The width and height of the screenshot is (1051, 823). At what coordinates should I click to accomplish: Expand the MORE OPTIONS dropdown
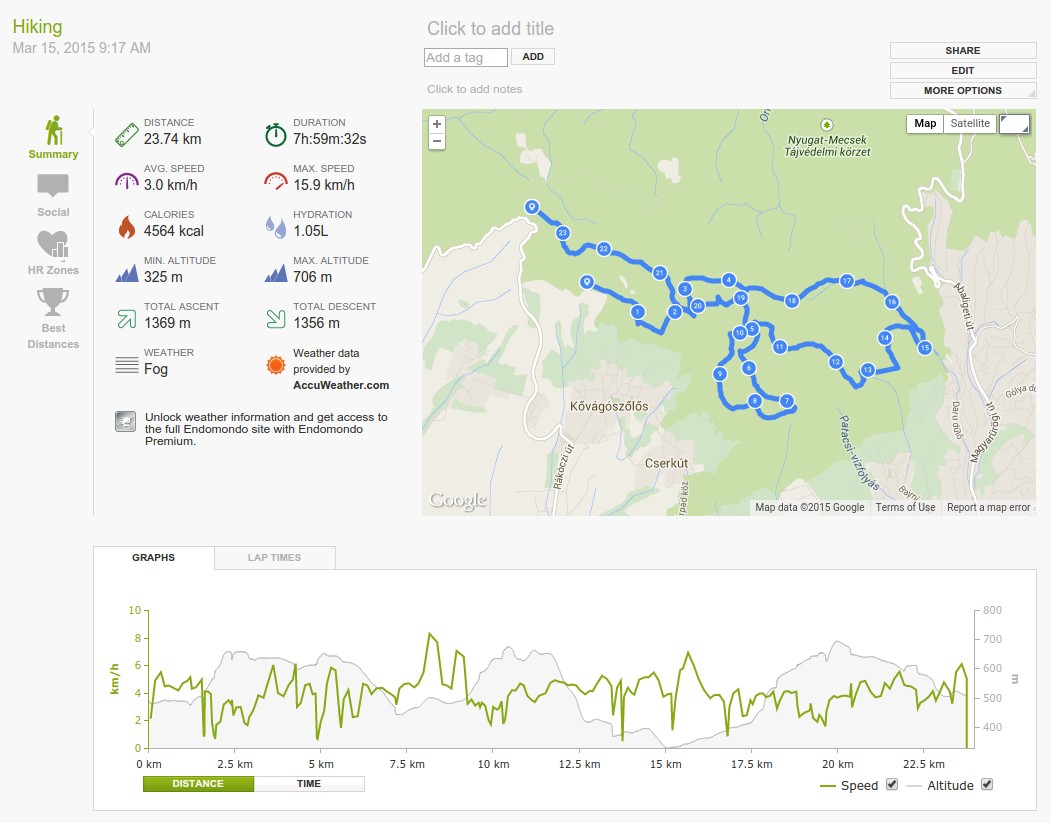pyautogui.click(x=963, y=90)
